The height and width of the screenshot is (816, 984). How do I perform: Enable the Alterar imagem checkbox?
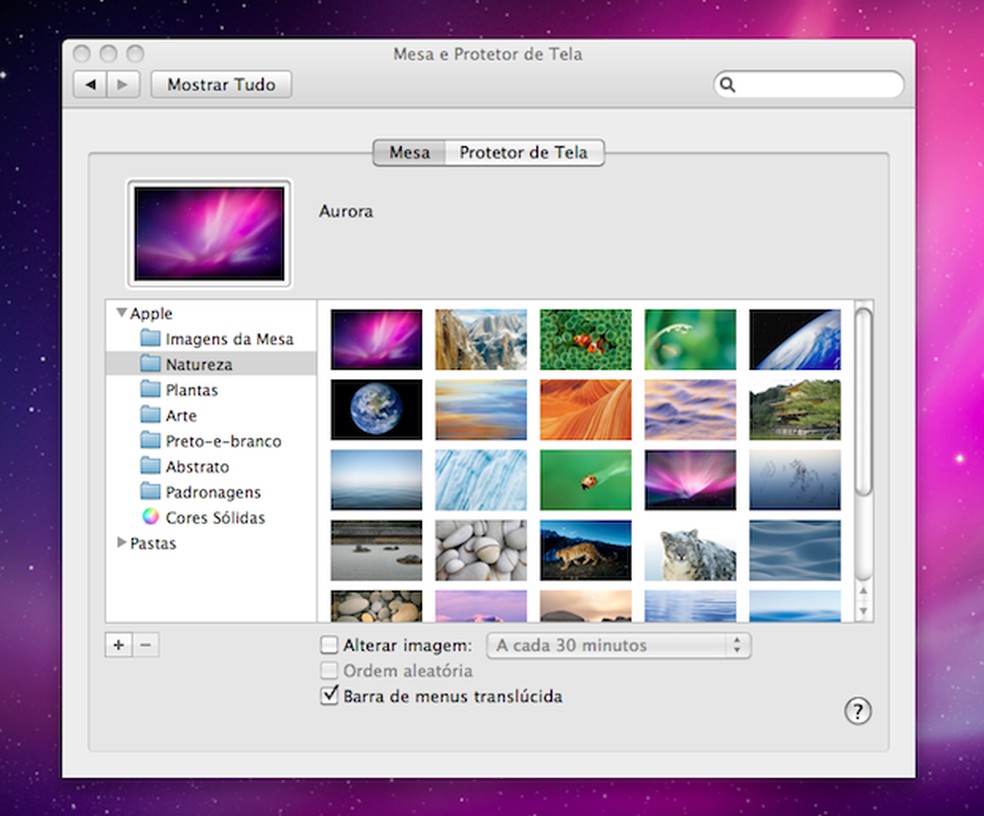point(329,645)
